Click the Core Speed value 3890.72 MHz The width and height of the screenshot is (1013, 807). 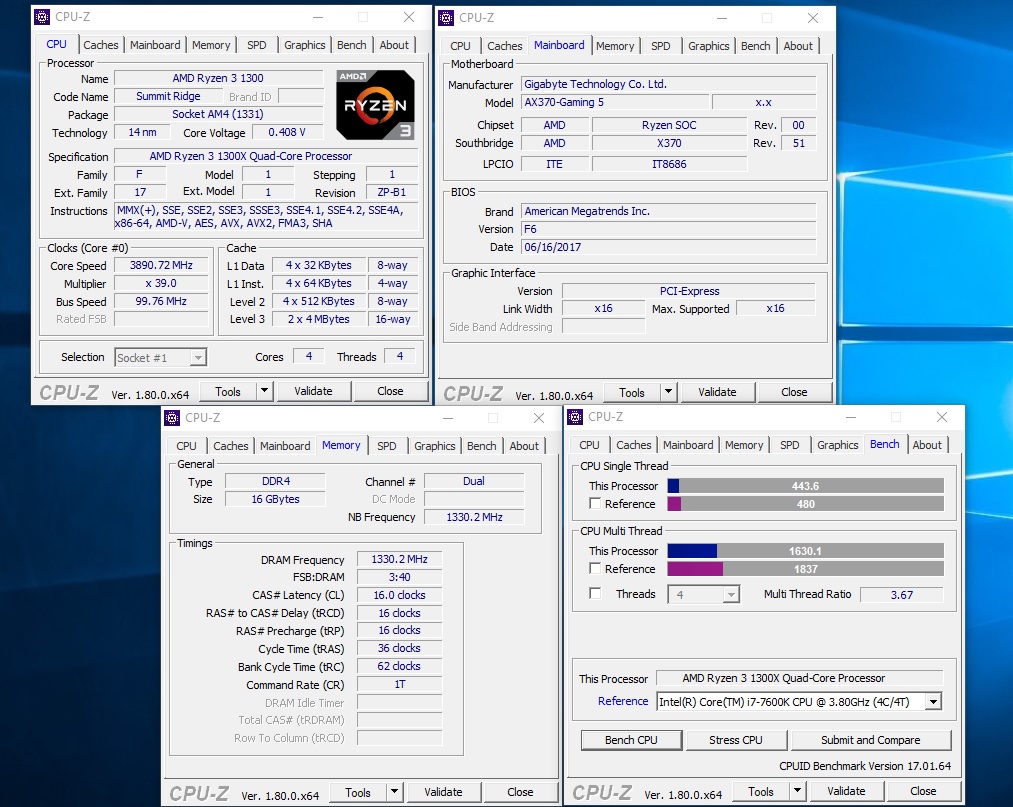pos(162,266)
